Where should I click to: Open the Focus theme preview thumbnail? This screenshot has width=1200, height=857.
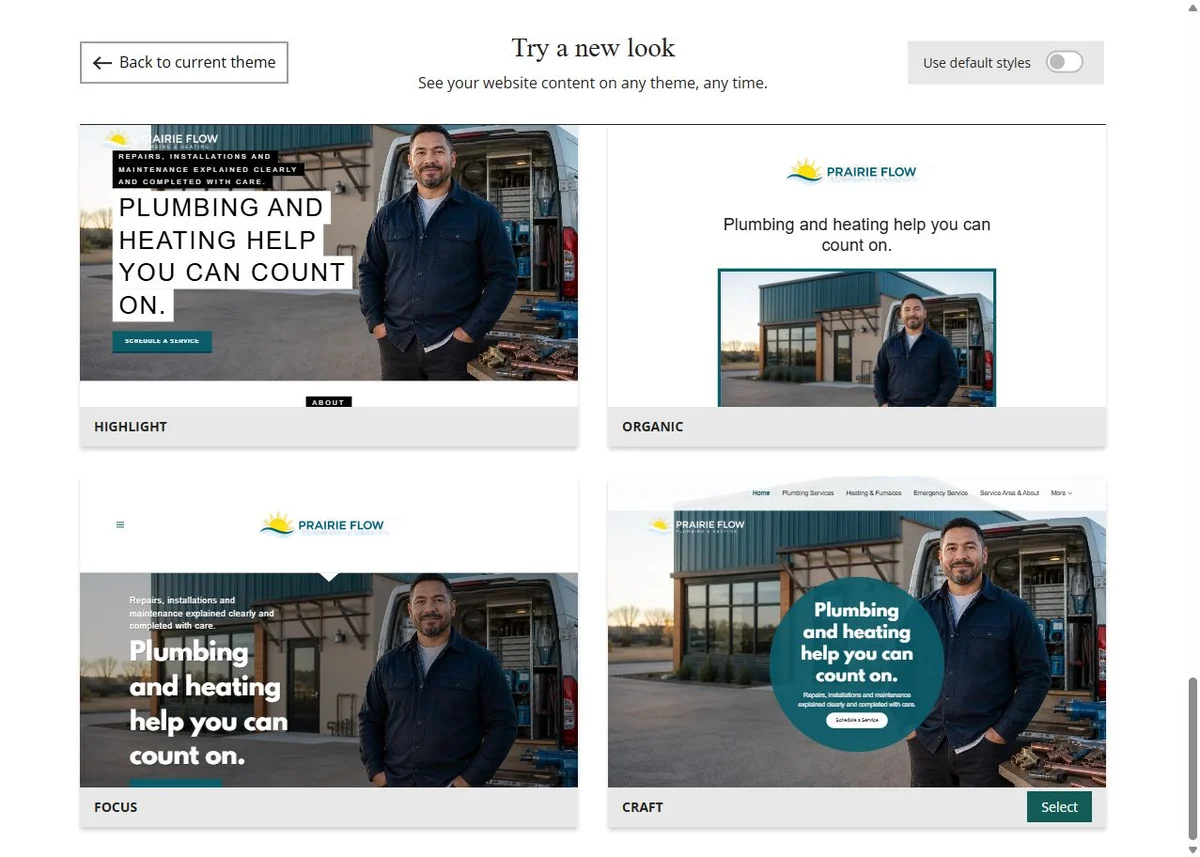329,633
